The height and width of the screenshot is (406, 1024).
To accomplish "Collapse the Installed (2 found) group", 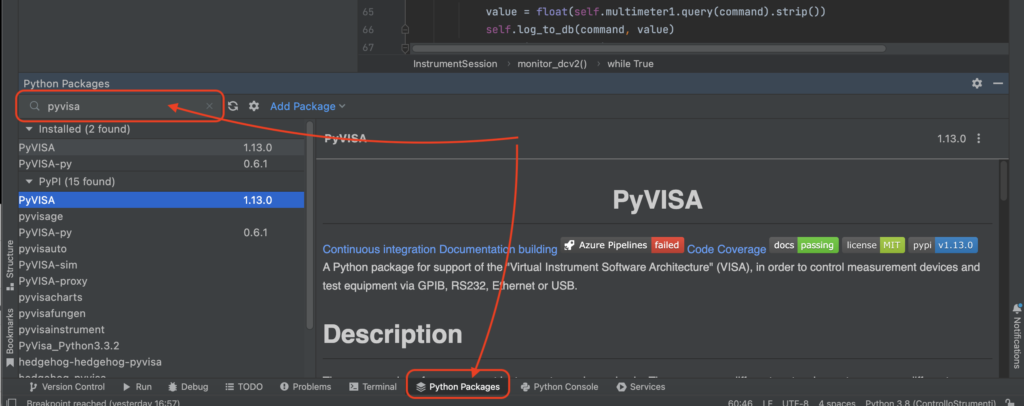I will pos(29,129).
